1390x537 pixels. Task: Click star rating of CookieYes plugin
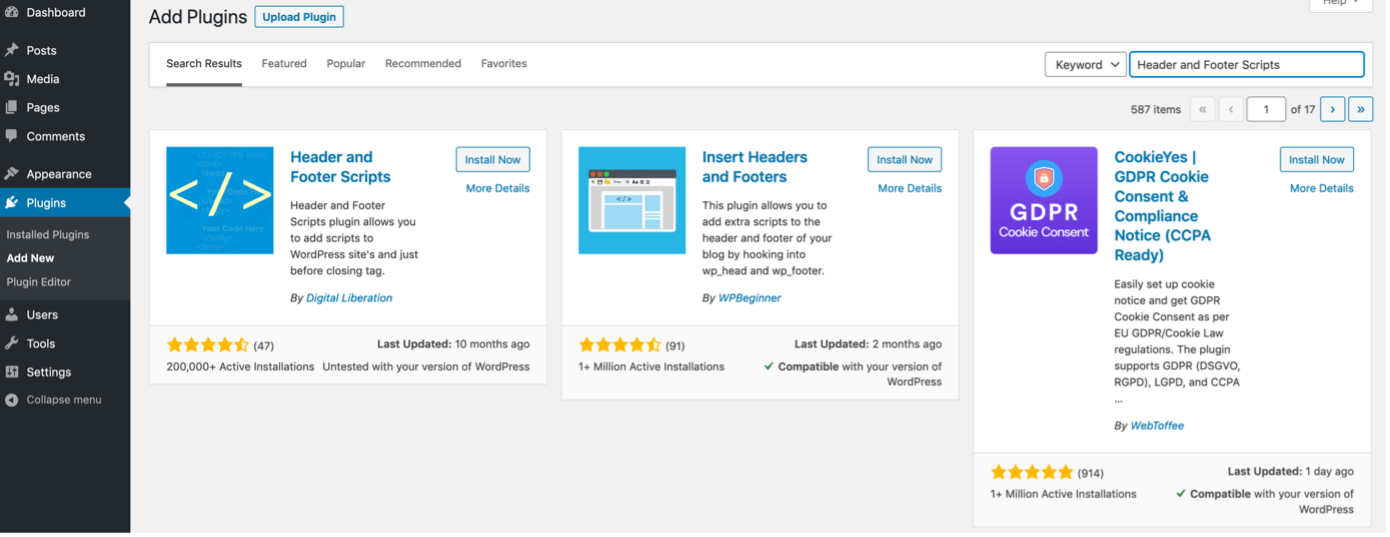coord(1032,472)
